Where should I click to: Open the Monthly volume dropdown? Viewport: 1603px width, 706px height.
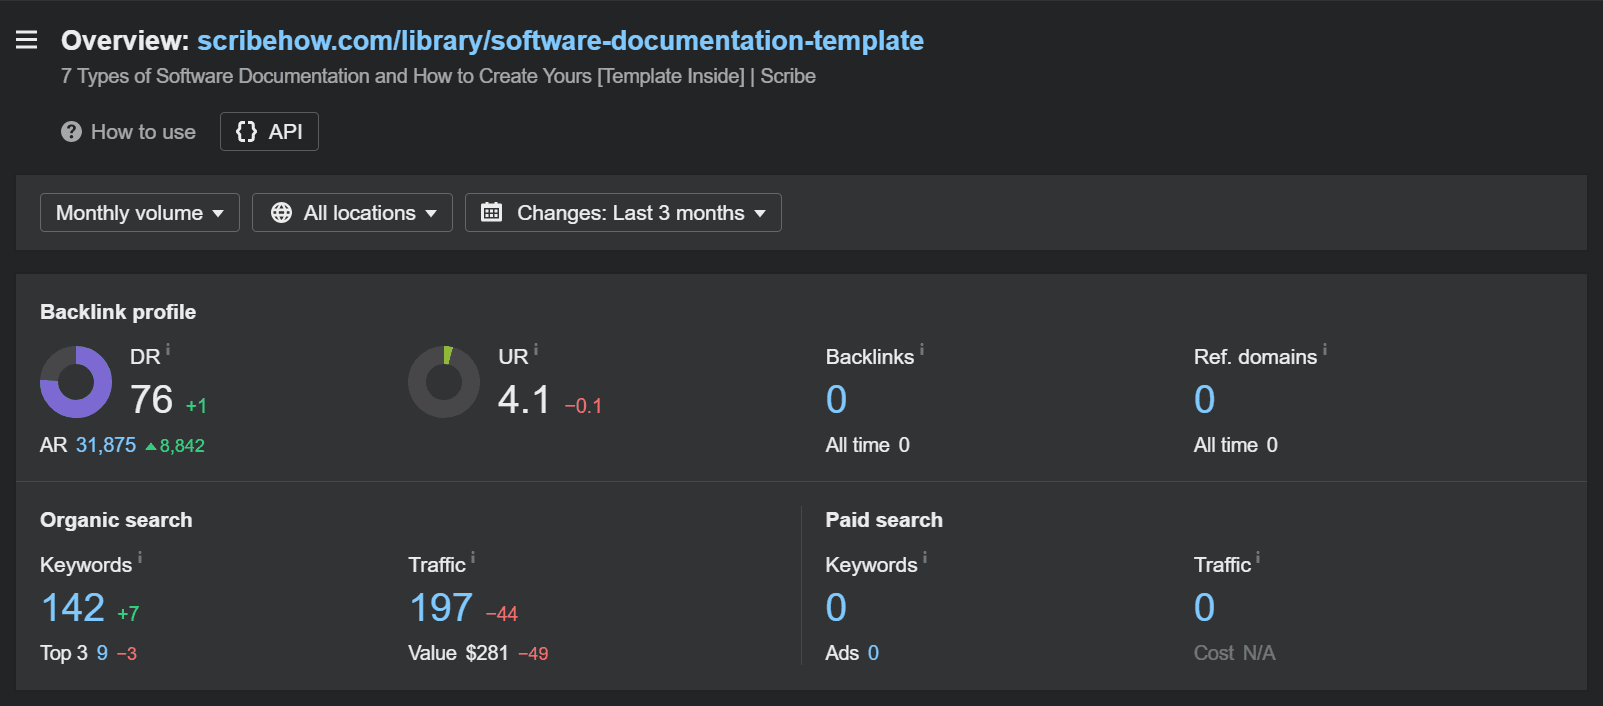click(140, 213)
